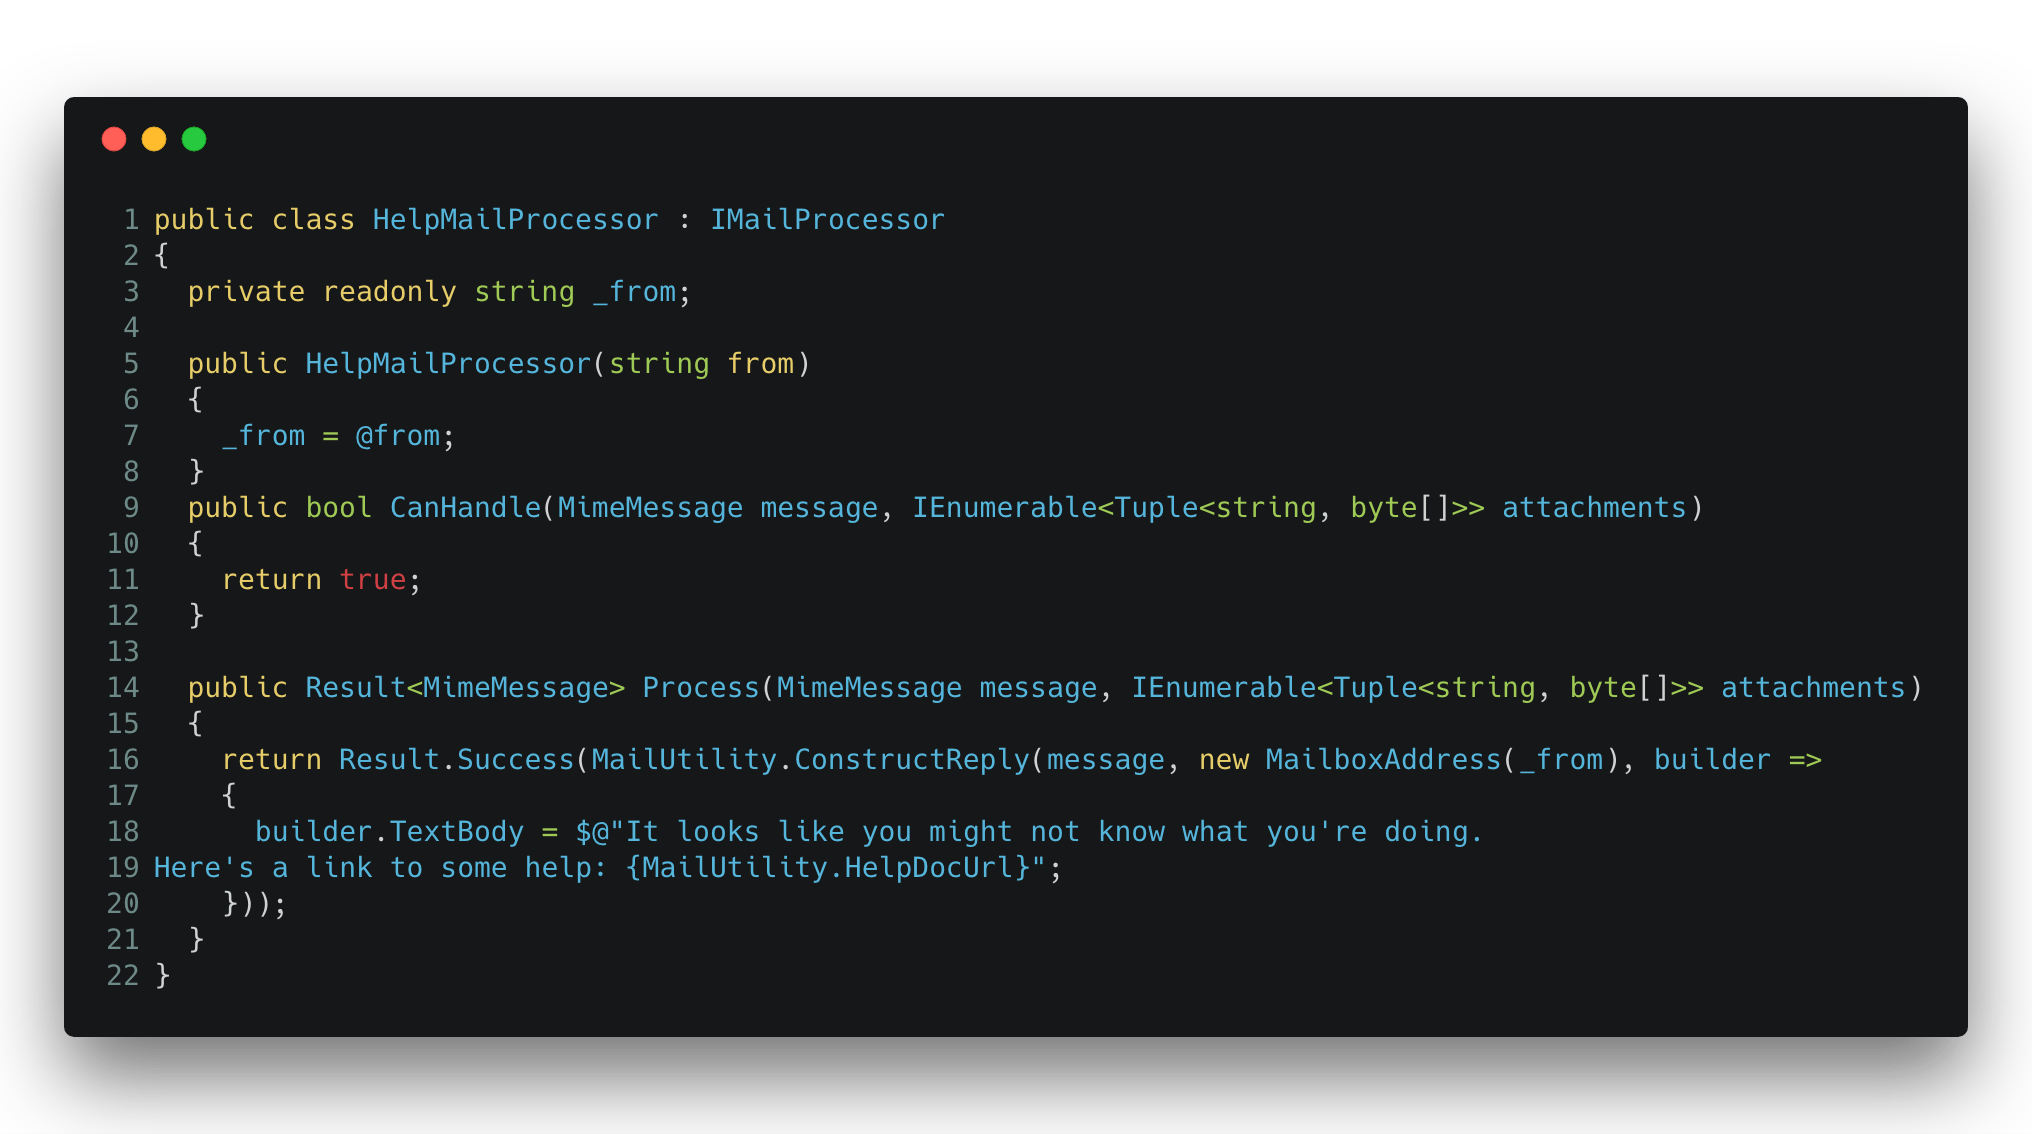Screen dimensions: 2032x1134
Task: Click HelpDocUrl in the interpolated string
Action: point(929,868)
